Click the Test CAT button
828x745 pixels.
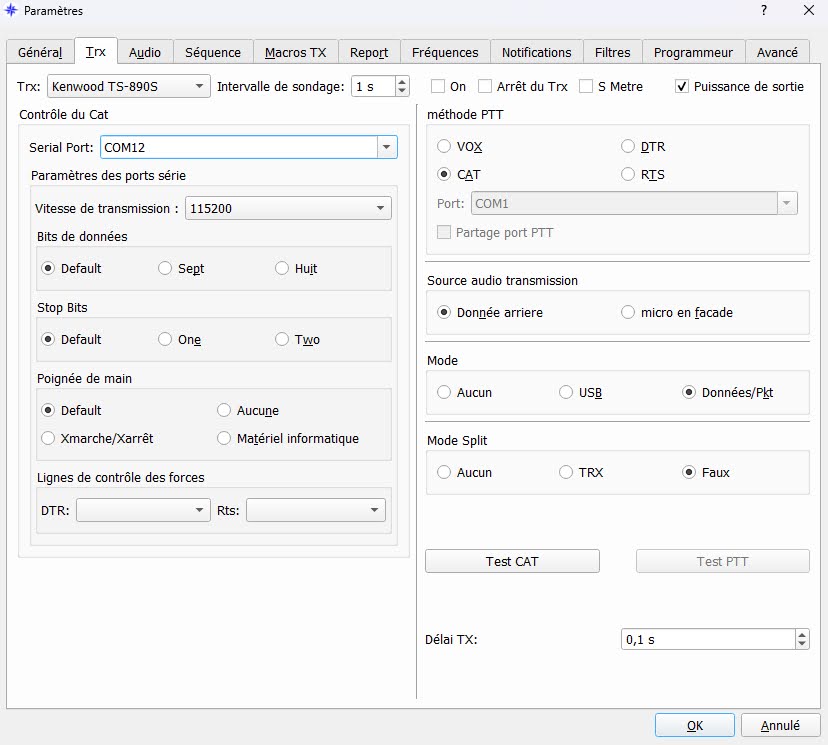[512, 561]
